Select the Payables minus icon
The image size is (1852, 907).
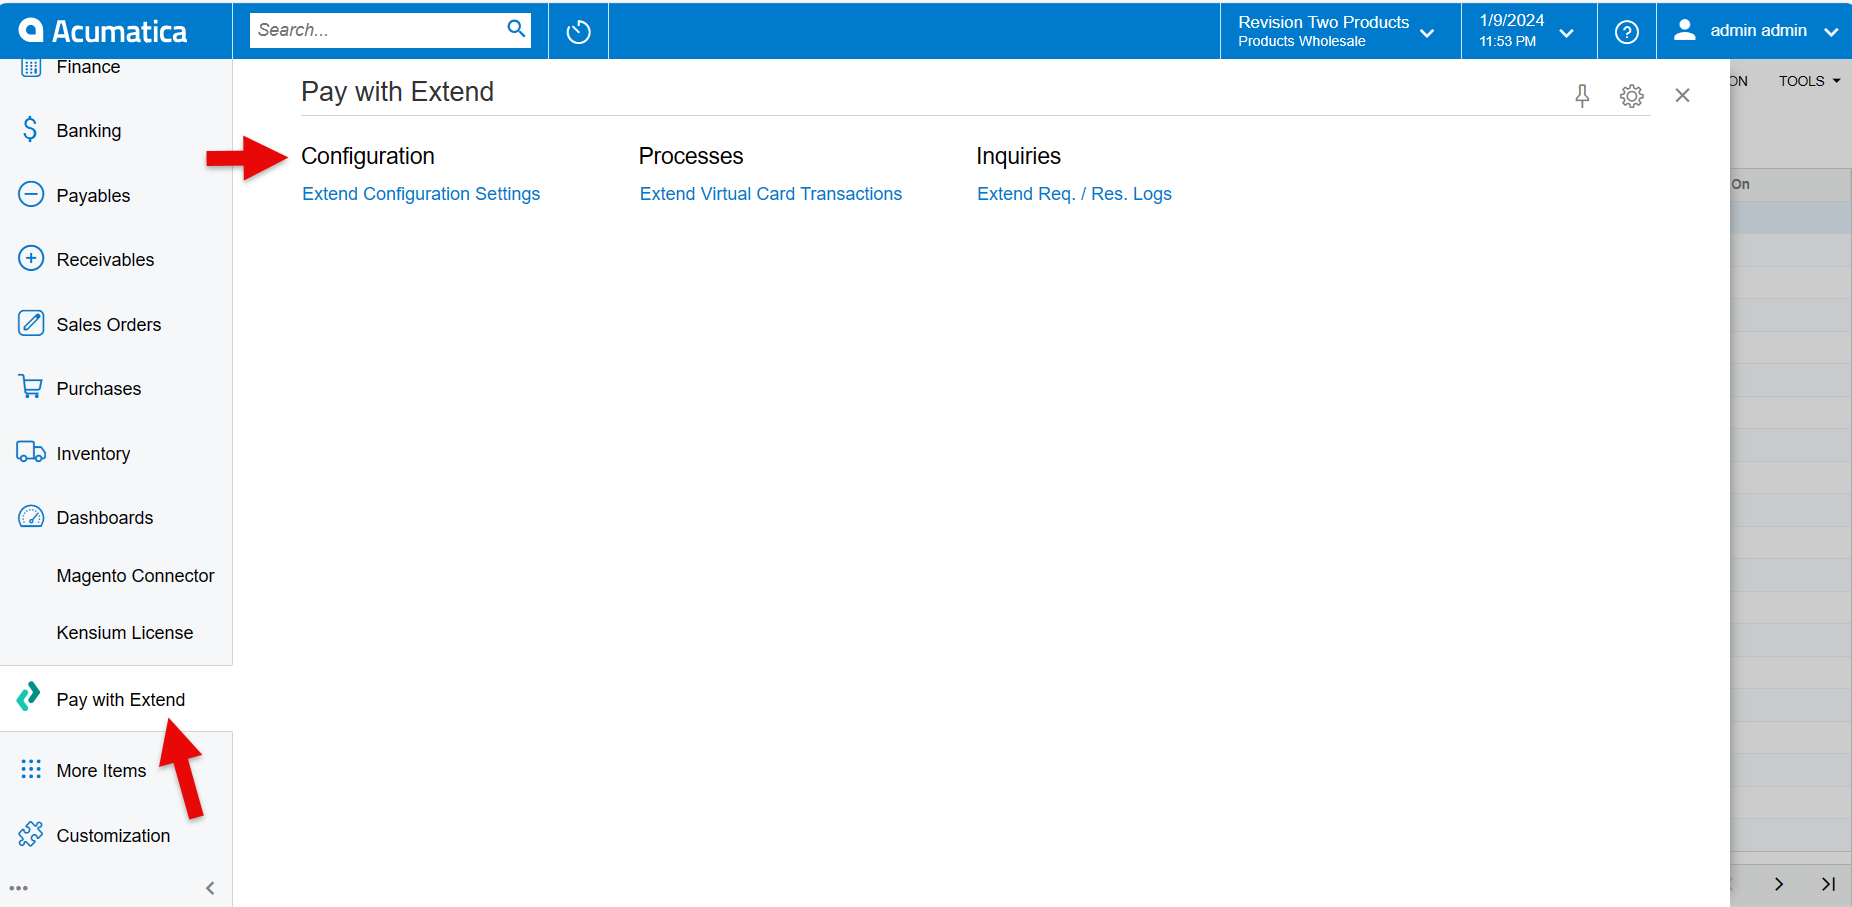click(30, 194)
